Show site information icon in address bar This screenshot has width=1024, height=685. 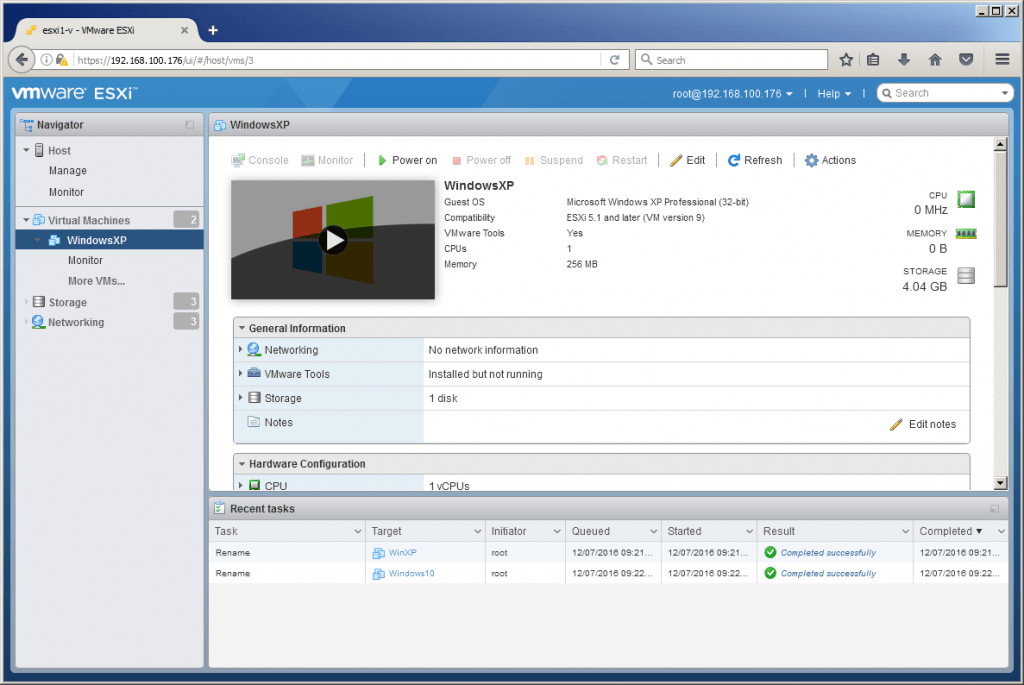pyautogui.click(x=46, y=60)
